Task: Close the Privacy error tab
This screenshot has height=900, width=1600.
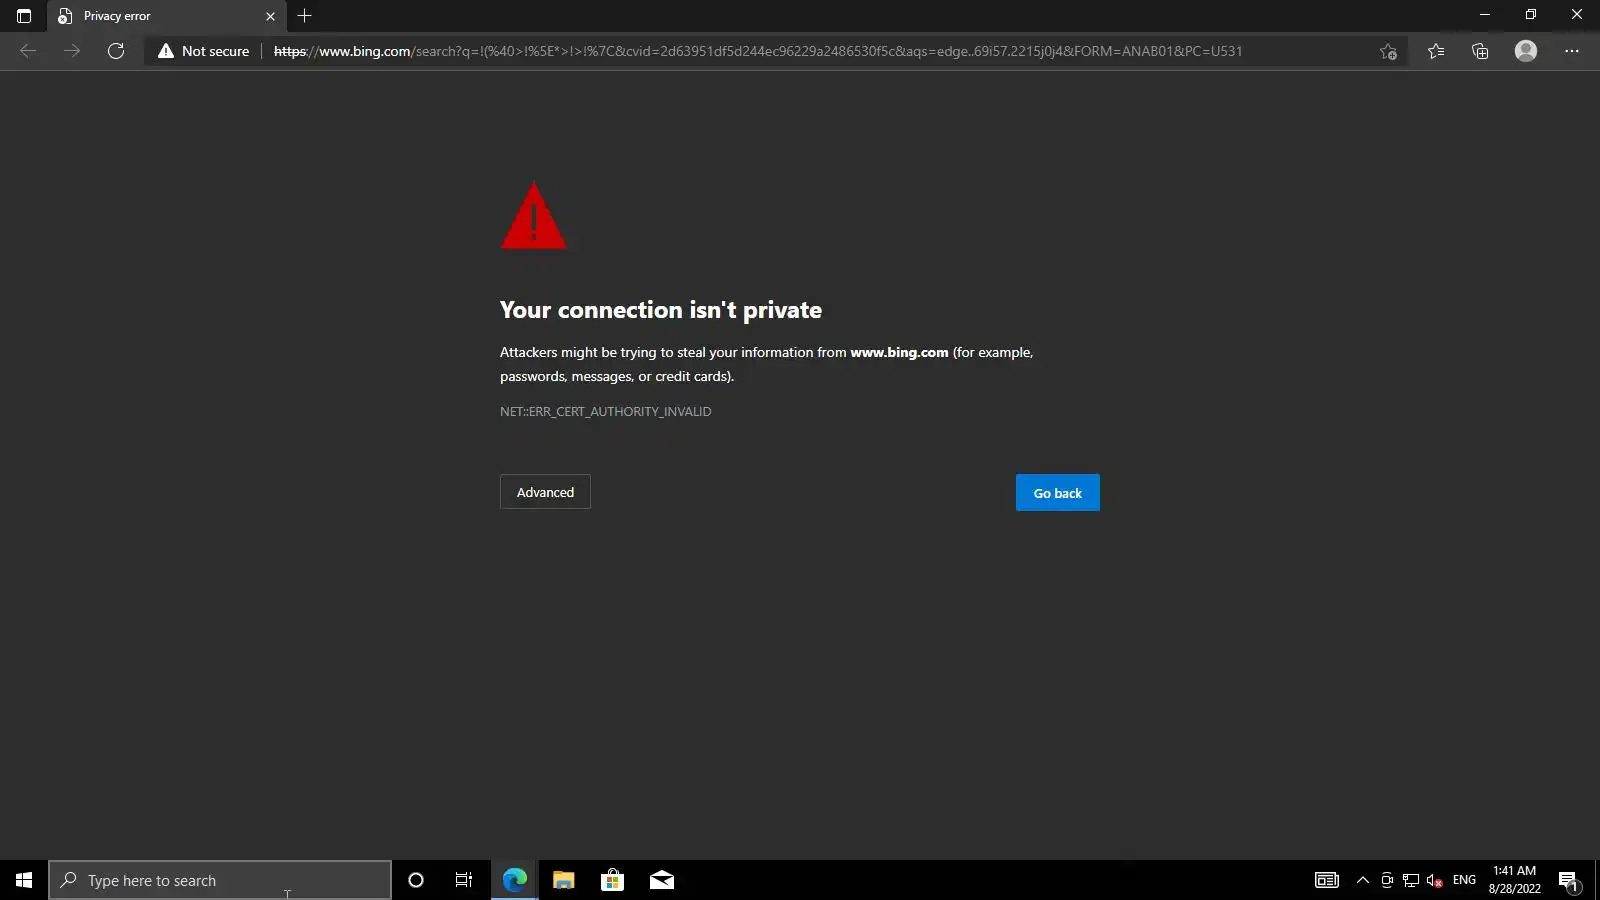Action: pyautogui.click(x=270, y=16)
